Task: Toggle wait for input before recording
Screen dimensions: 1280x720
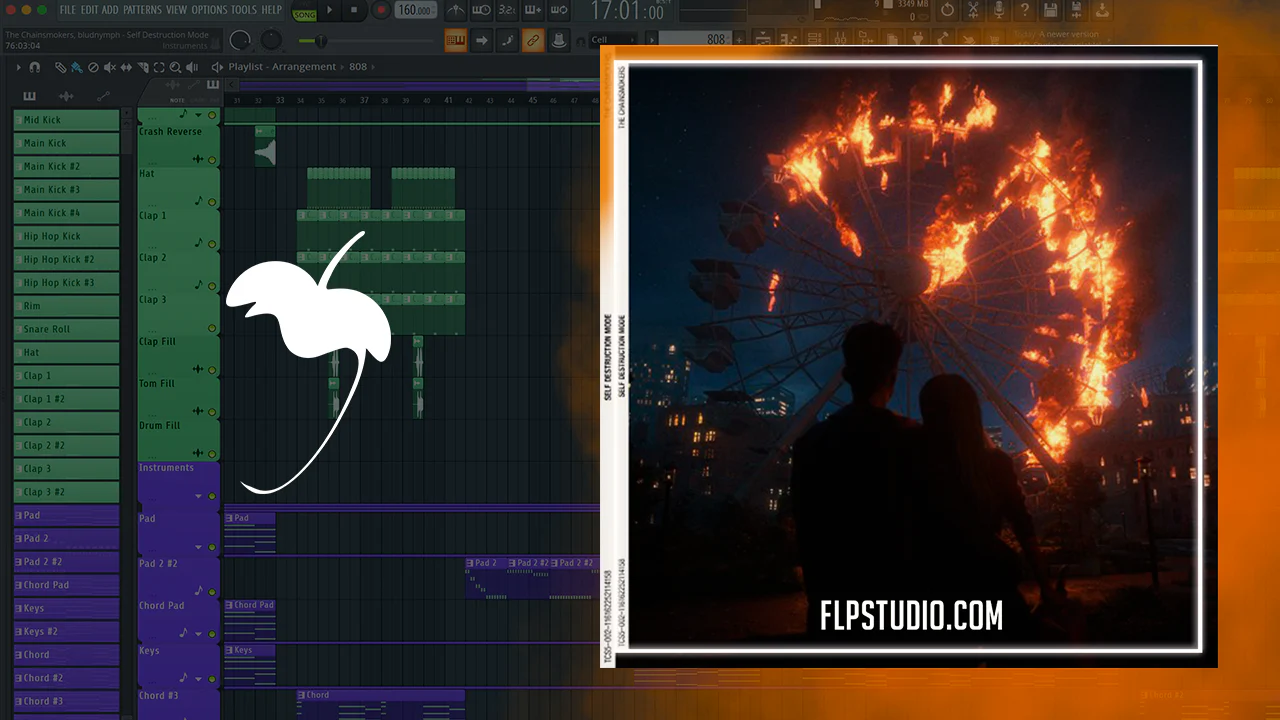Action: (481, 11)
